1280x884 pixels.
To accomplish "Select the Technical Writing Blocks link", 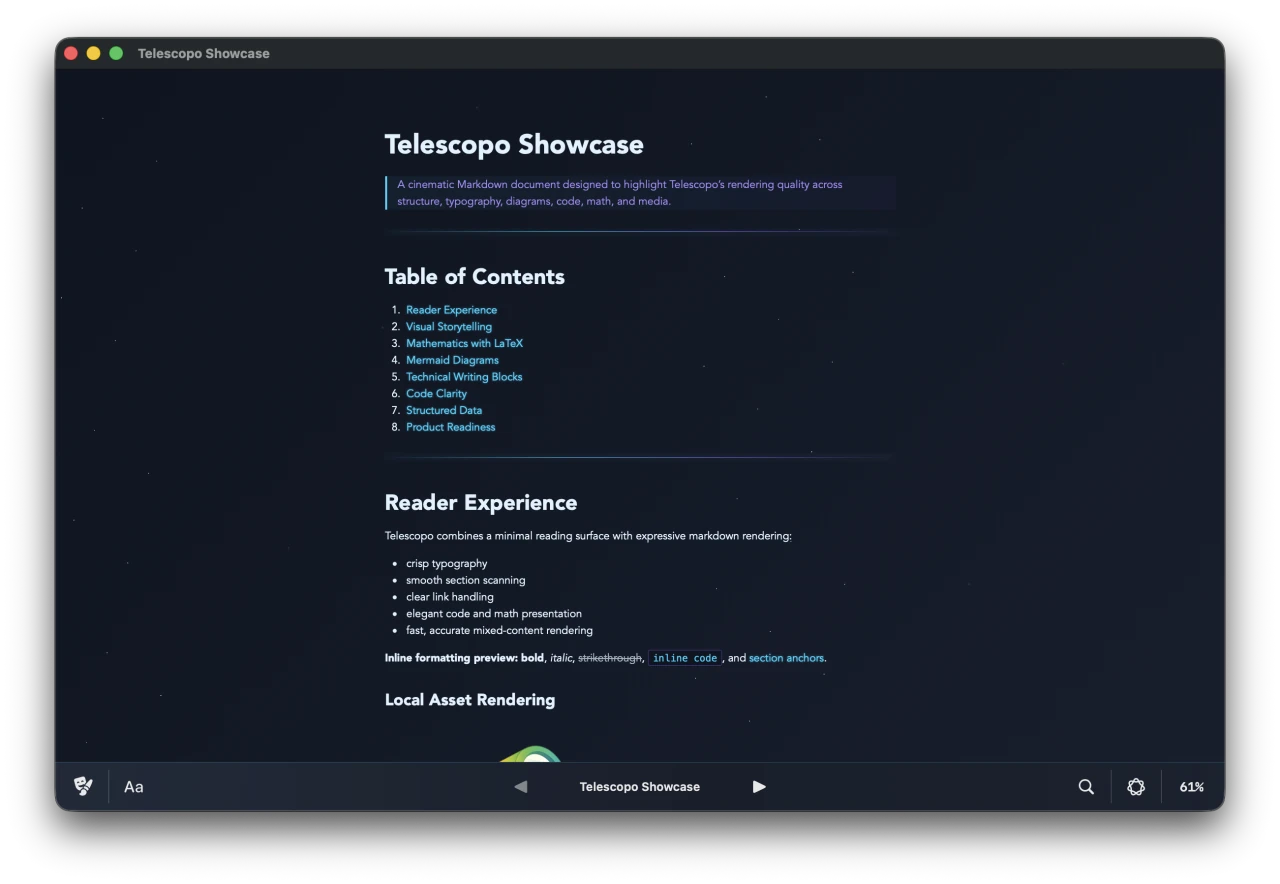I will 464,376.
